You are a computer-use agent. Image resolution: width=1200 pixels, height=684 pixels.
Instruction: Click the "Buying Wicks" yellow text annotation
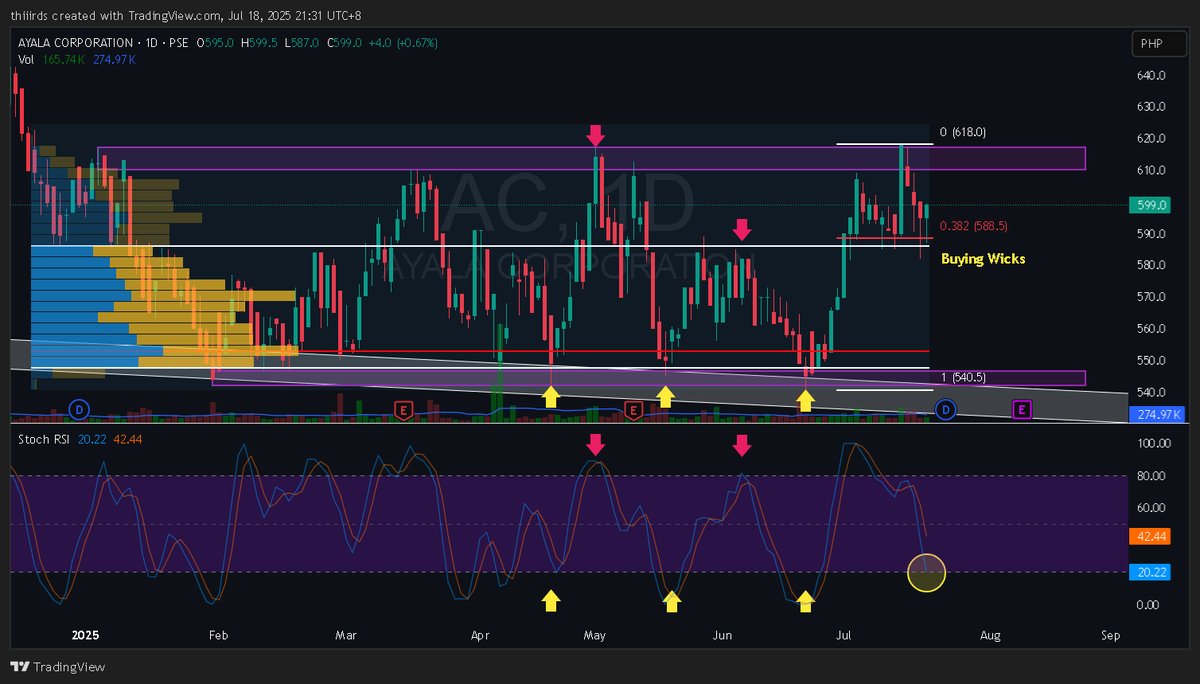coord(983,258)
